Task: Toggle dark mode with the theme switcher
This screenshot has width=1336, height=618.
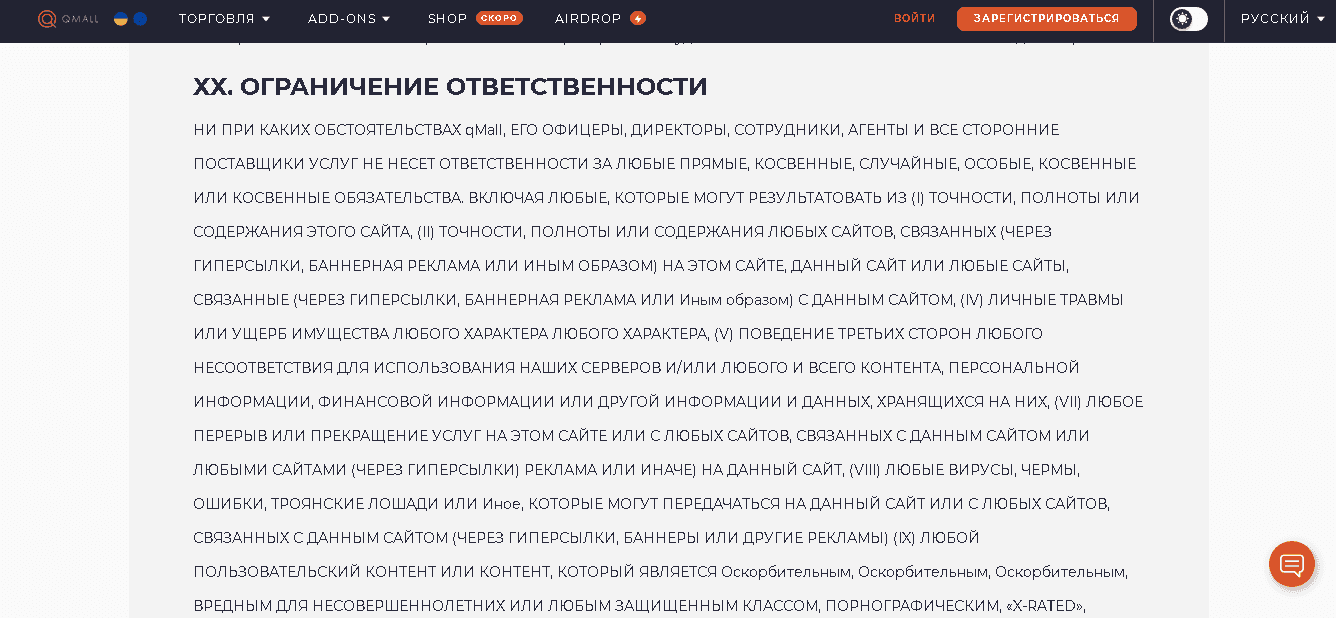Action: tap(1188, 18)
